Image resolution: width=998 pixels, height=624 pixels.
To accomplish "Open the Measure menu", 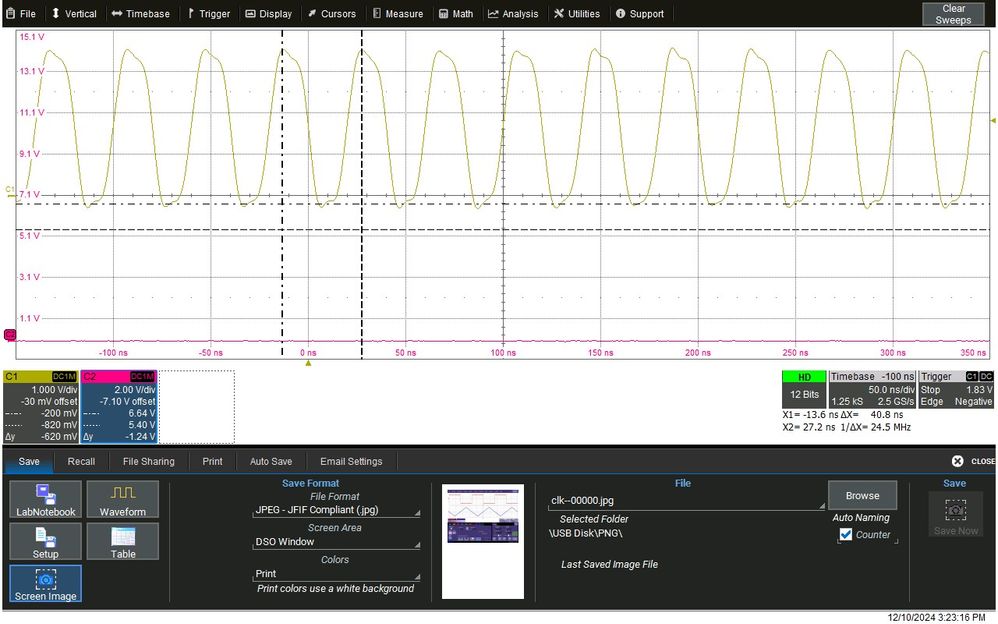I will pos(398,13).
